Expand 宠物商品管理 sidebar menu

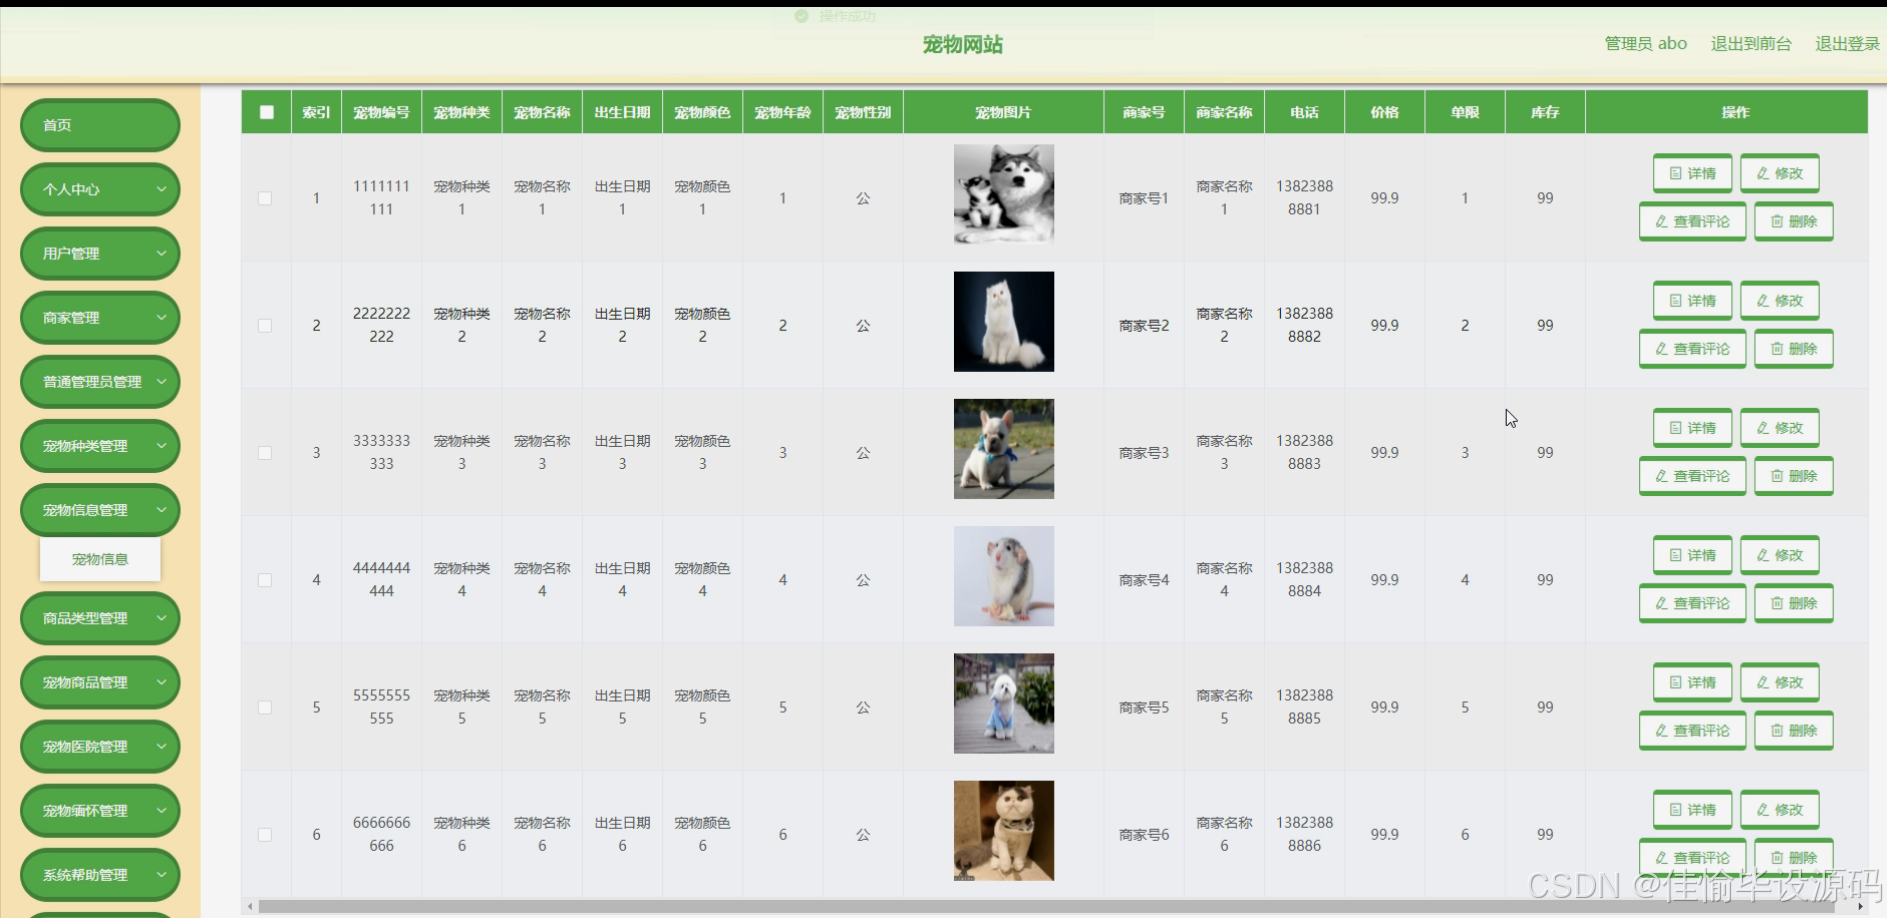point(100,682)
